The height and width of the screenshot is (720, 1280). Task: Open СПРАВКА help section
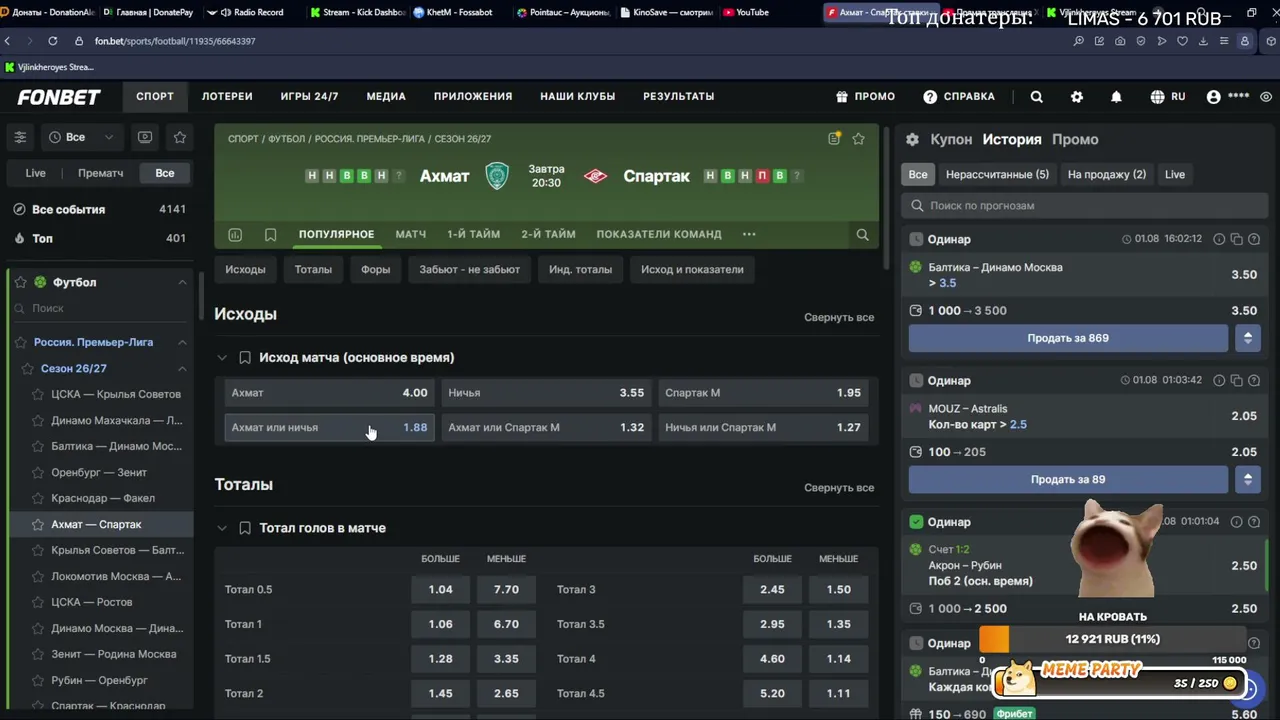click(x=958, y=96)
